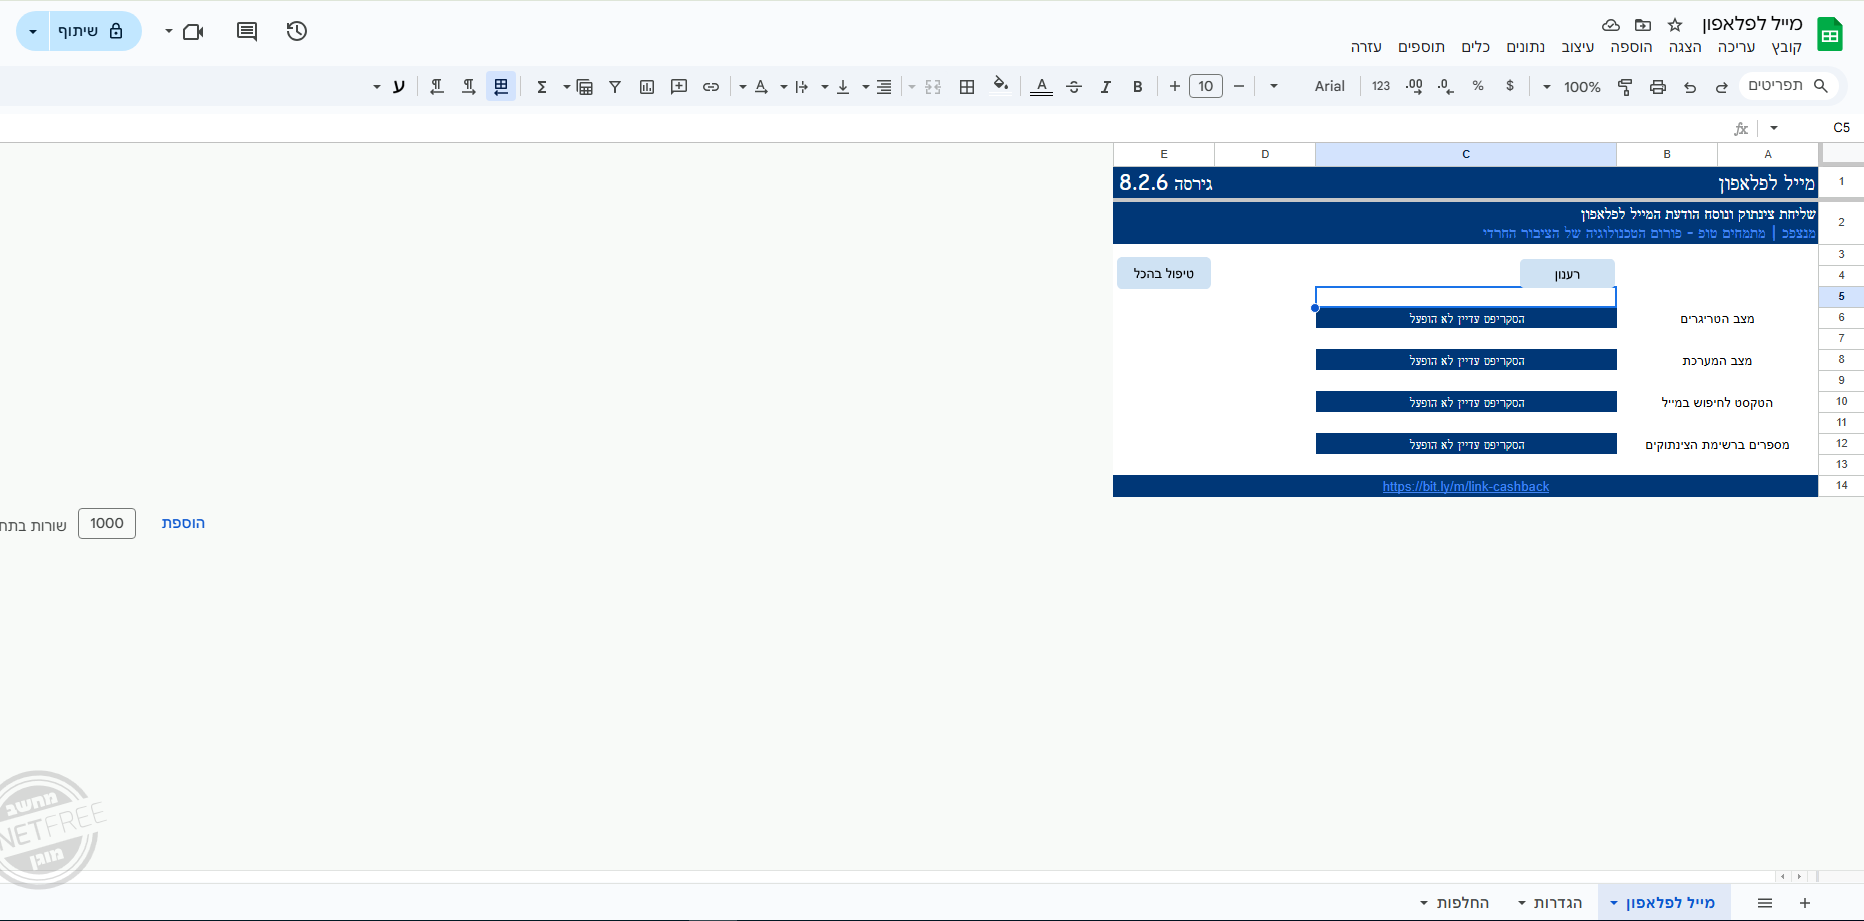This screenshot has width=1864, height=921.
Task: Increase decimal places
Action: point(1414,87)
